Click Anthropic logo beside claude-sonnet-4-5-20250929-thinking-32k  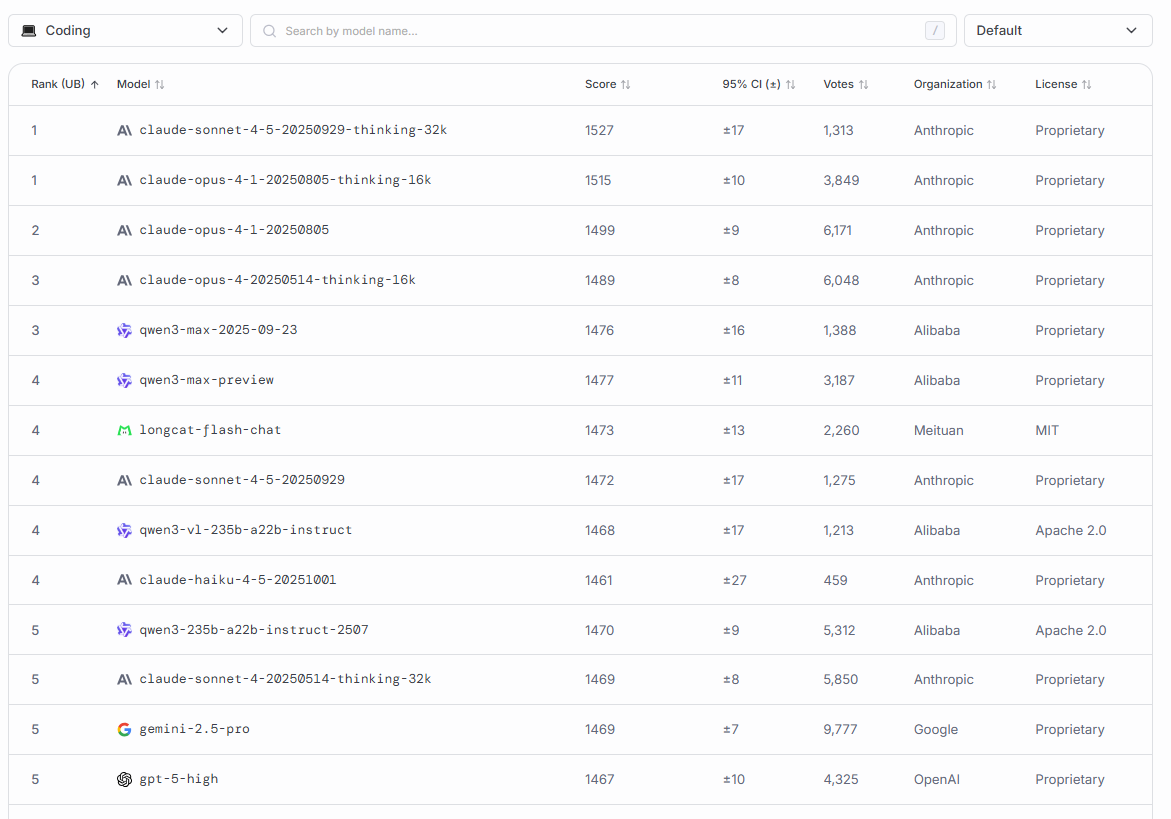click(125, 131)
